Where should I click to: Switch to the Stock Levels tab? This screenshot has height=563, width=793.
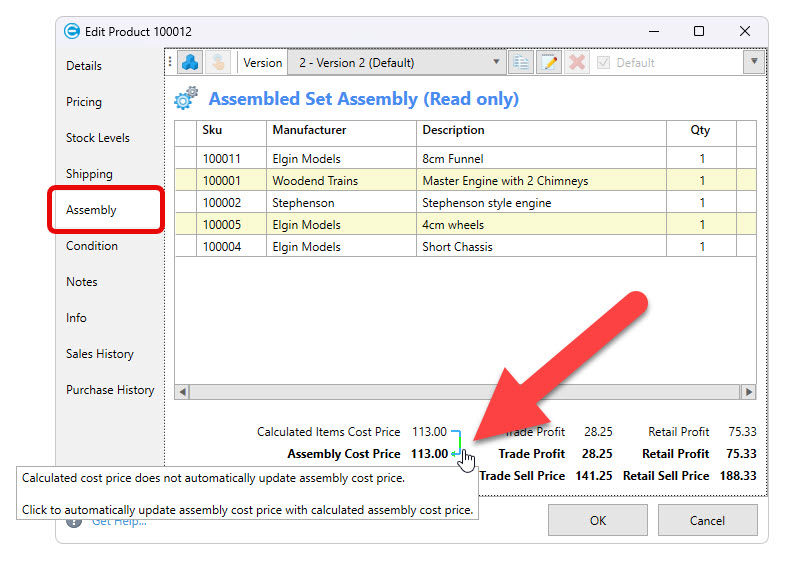(98, 138)
